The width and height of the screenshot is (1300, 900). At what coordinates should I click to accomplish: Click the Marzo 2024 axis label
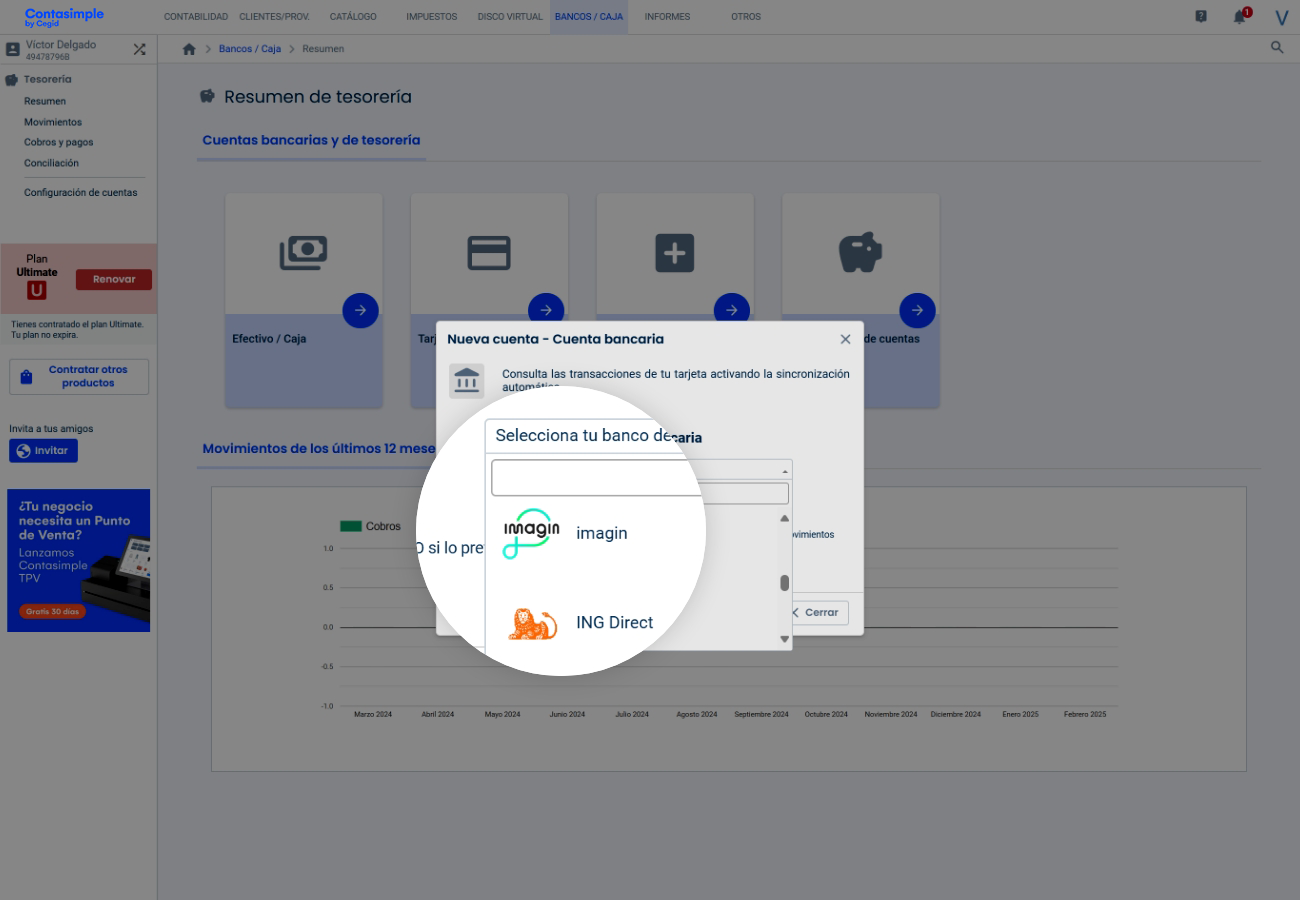pos(373,714)
